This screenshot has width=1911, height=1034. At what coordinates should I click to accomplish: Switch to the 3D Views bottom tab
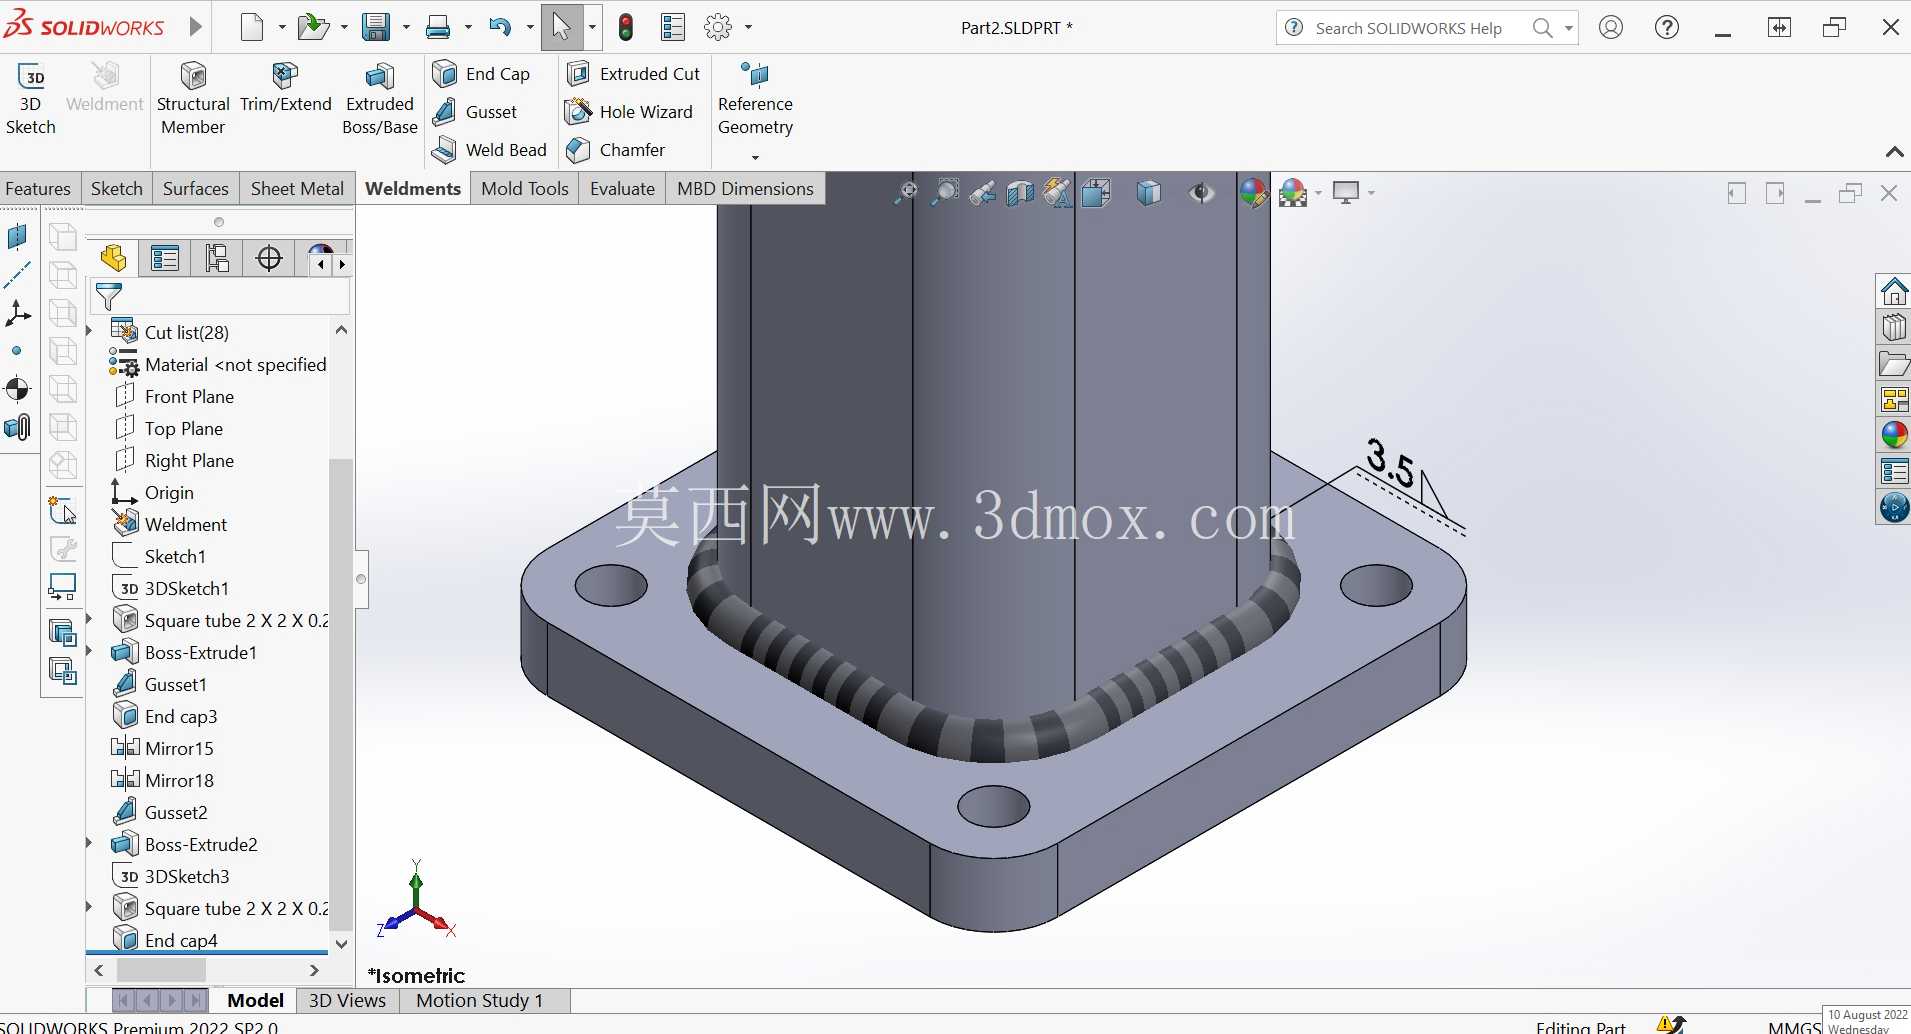pyautogui.click(x=347, y=1000)
